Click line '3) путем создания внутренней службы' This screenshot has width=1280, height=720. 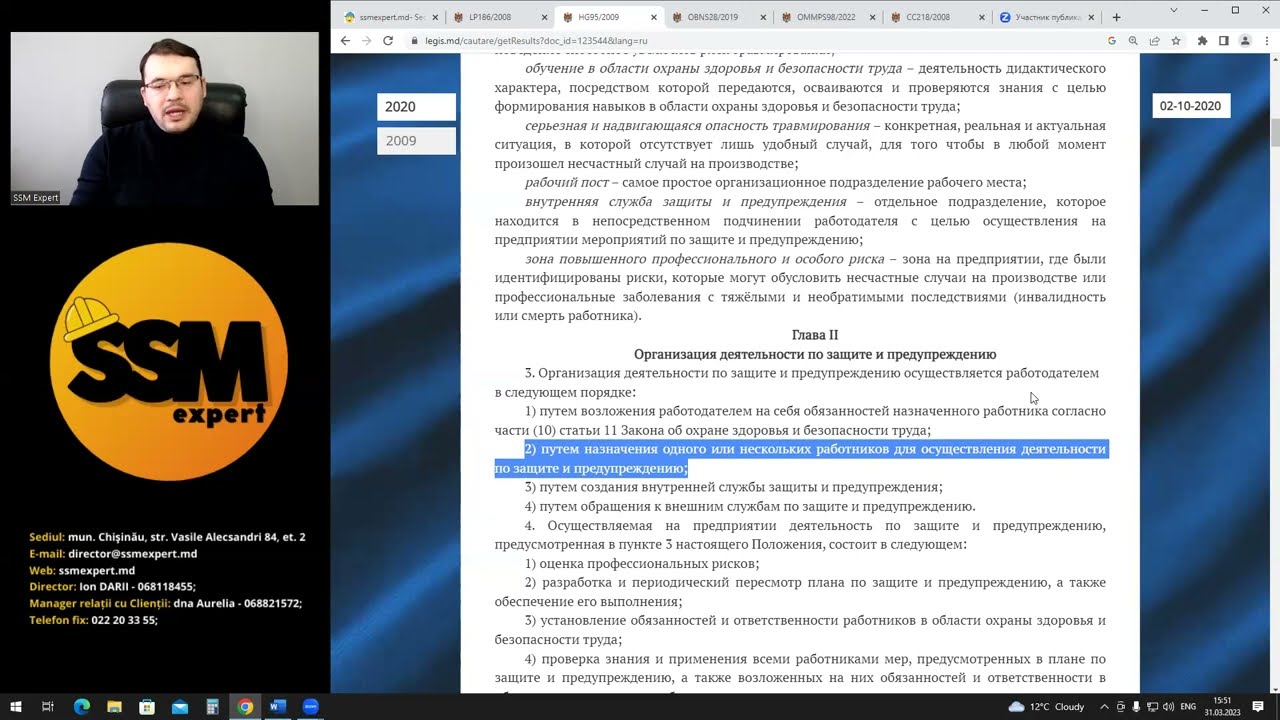[734, 487]
